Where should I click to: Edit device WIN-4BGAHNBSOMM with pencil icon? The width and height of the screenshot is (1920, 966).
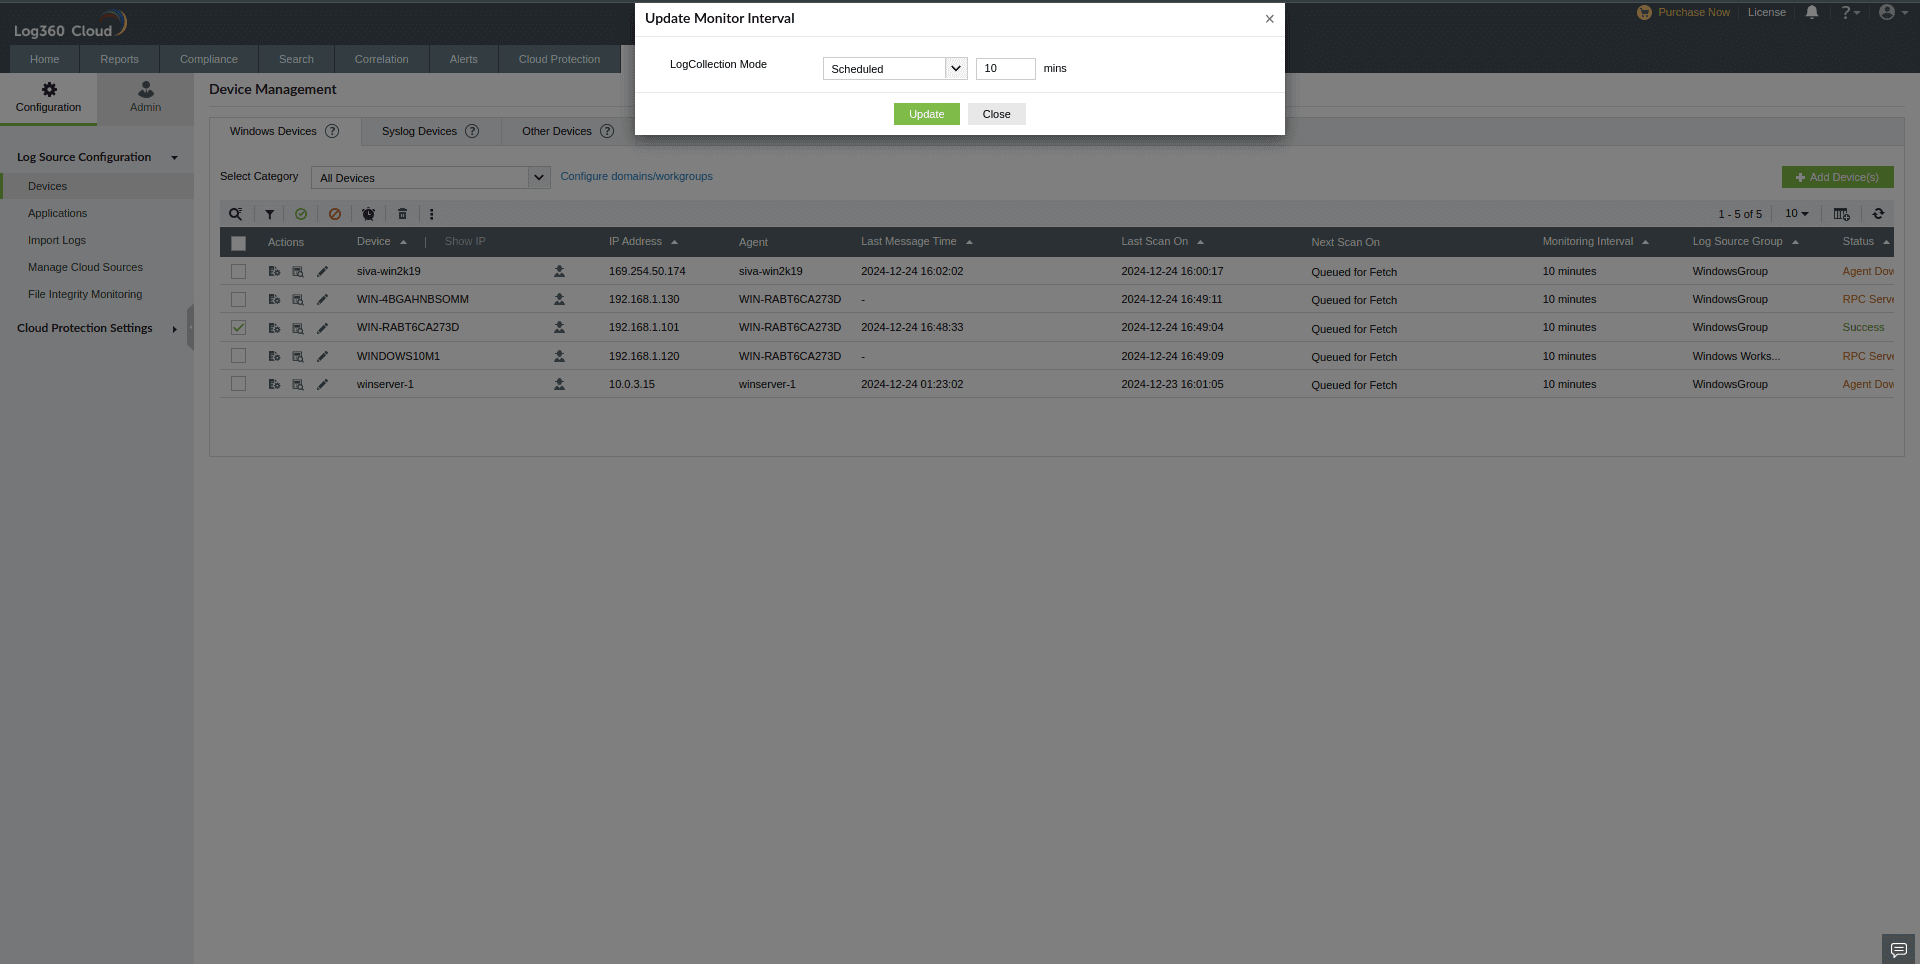tap(322, 300)
